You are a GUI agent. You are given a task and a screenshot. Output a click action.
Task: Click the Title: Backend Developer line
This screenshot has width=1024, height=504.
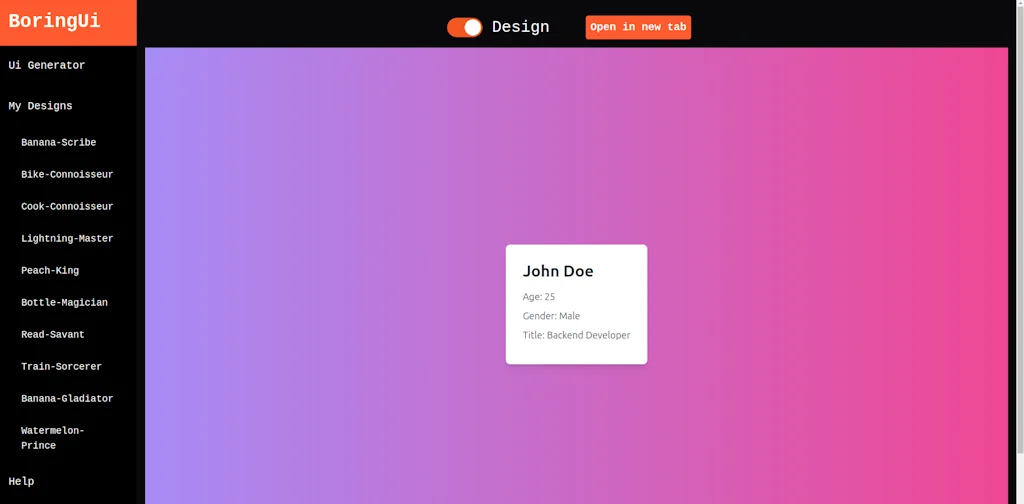click(576, 335)
